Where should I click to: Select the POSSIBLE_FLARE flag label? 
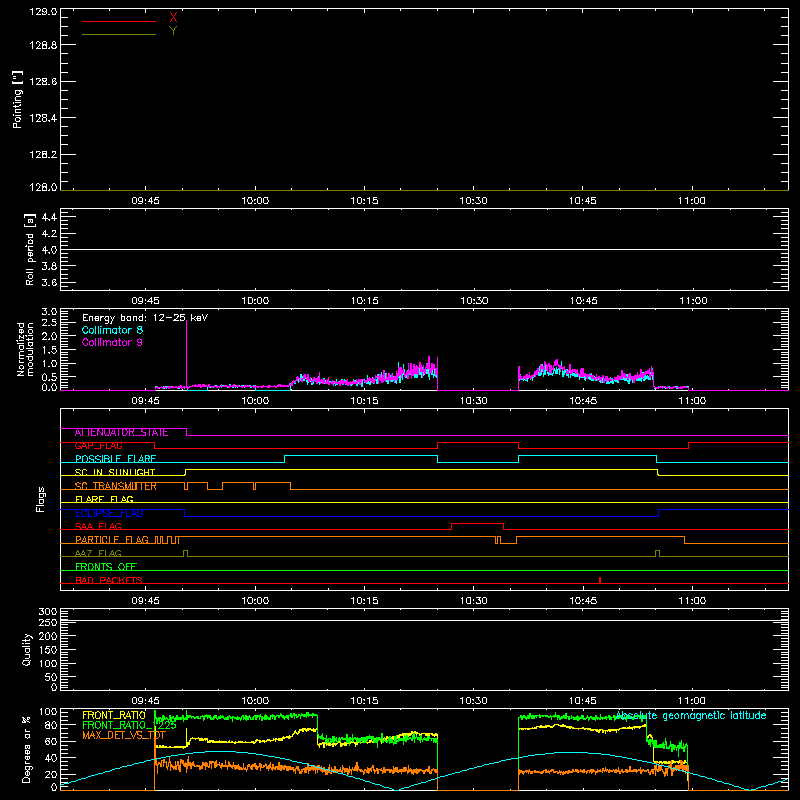[x=115, y=459]
